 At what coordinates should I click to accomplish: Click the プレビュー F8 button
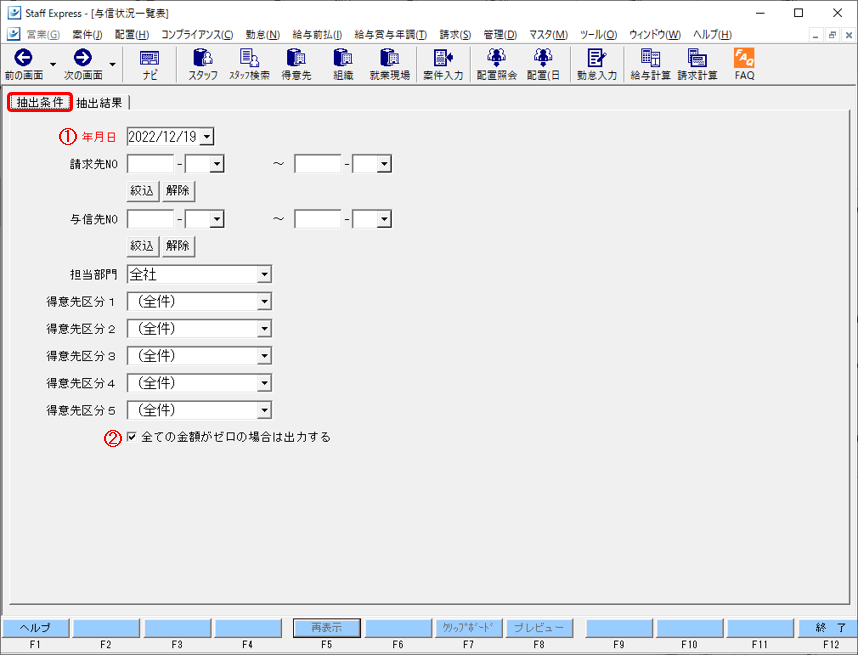coord(539,628)
